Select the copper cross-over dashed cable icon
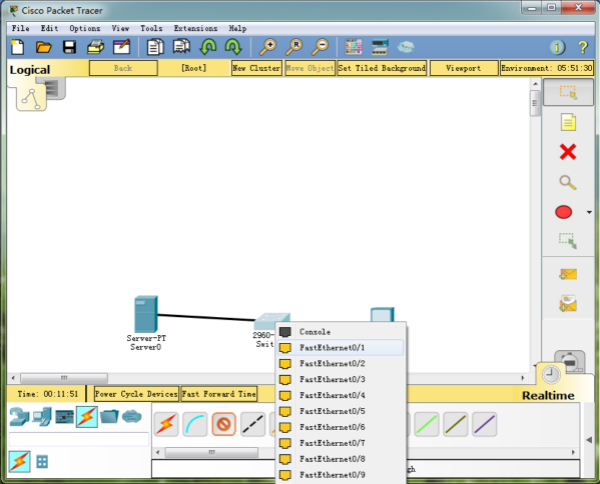This screenshot has height=484, width=600. (253, 424)
